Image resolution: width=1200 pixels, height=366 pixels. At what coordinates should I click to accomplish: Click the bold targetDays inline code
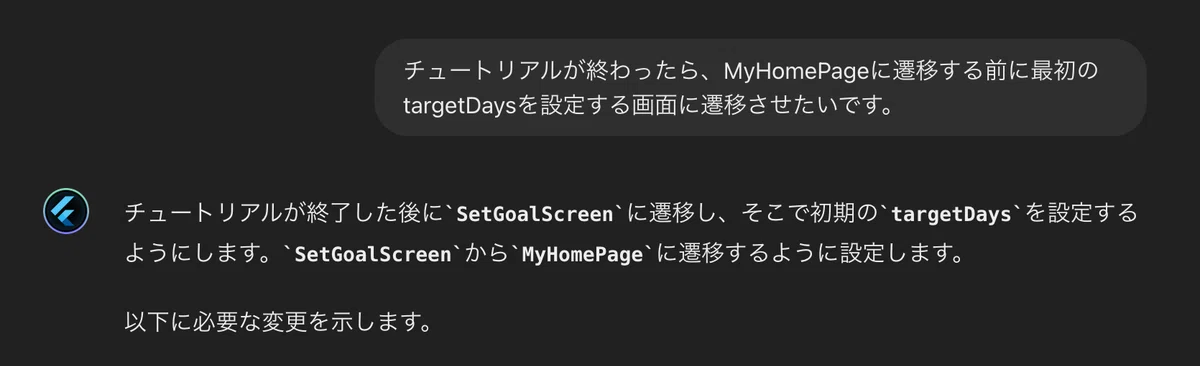point(952,214)
